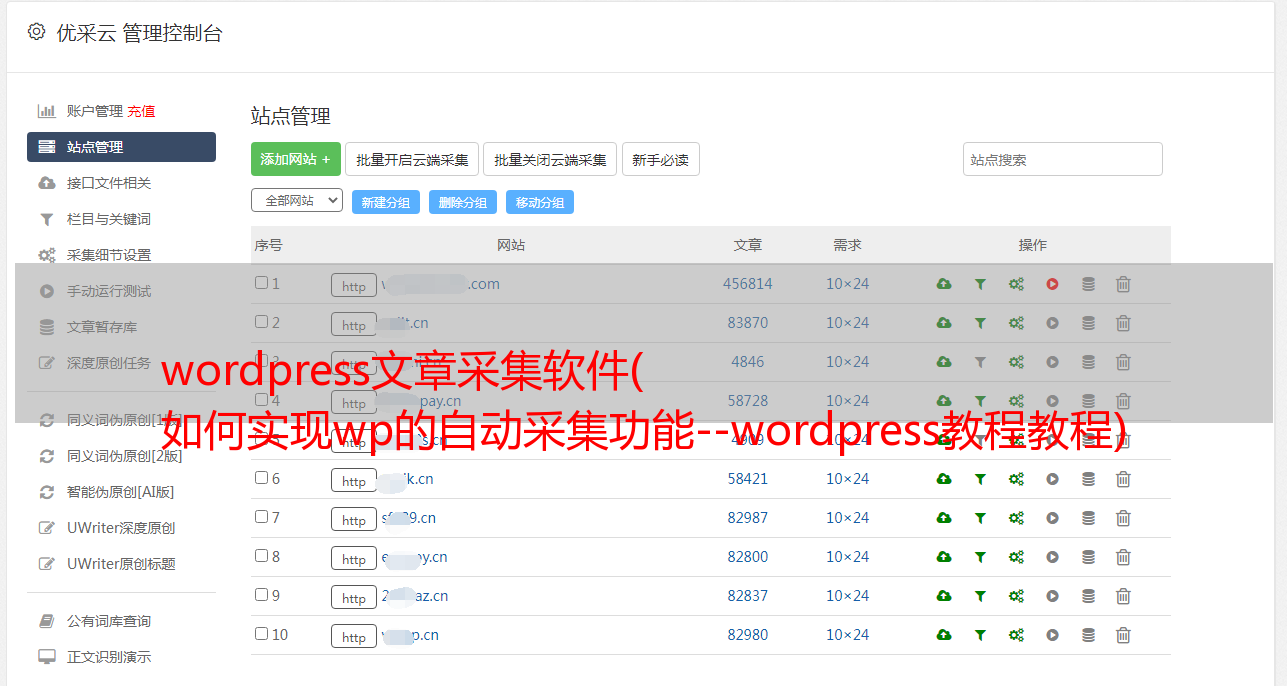Tick the checkbox for row 9
The width and height of the screenshot is (1287, 686).
pyautogui.click(x=261, y=595)
